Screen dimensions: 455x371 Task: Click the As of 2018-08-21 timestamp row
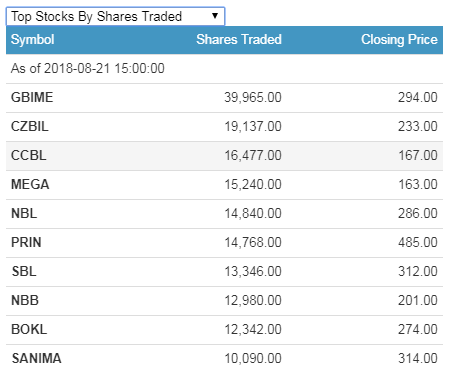pyautogui.click(x=224, y=68)
